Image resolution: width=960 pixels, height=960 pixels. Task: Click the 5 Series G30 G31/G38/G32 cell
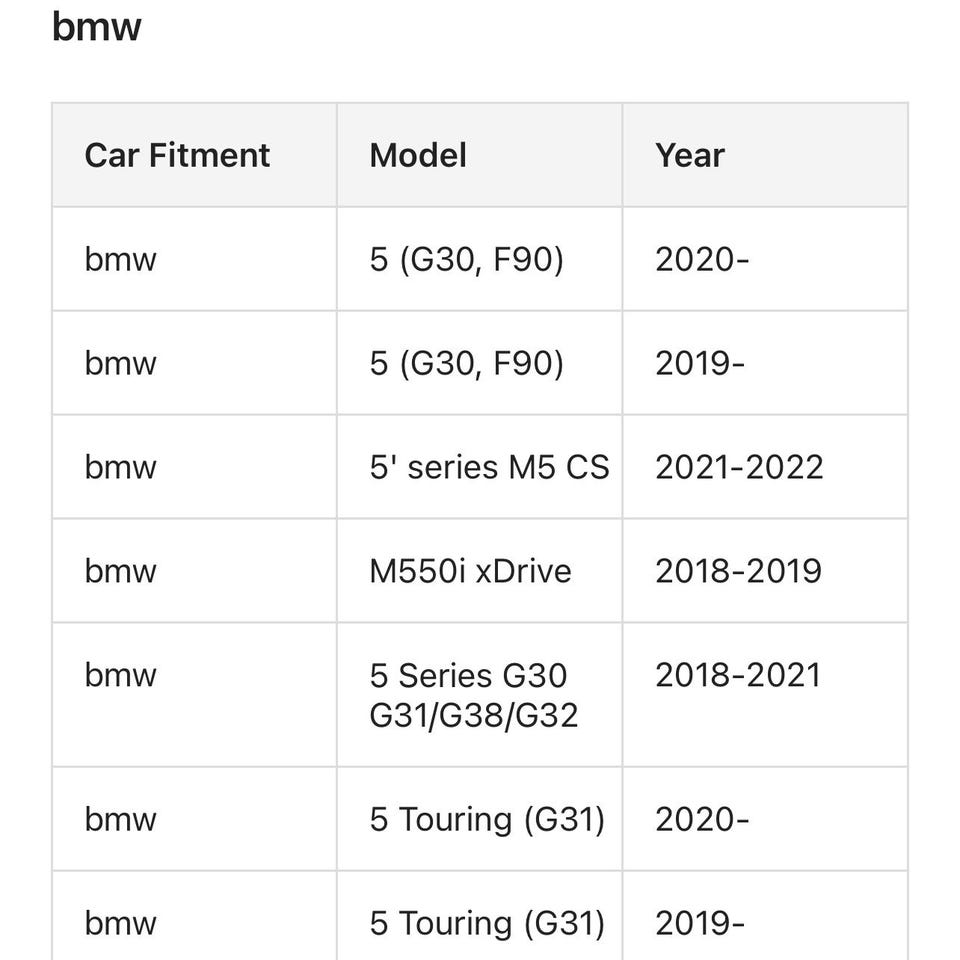[x=473, y=695]
